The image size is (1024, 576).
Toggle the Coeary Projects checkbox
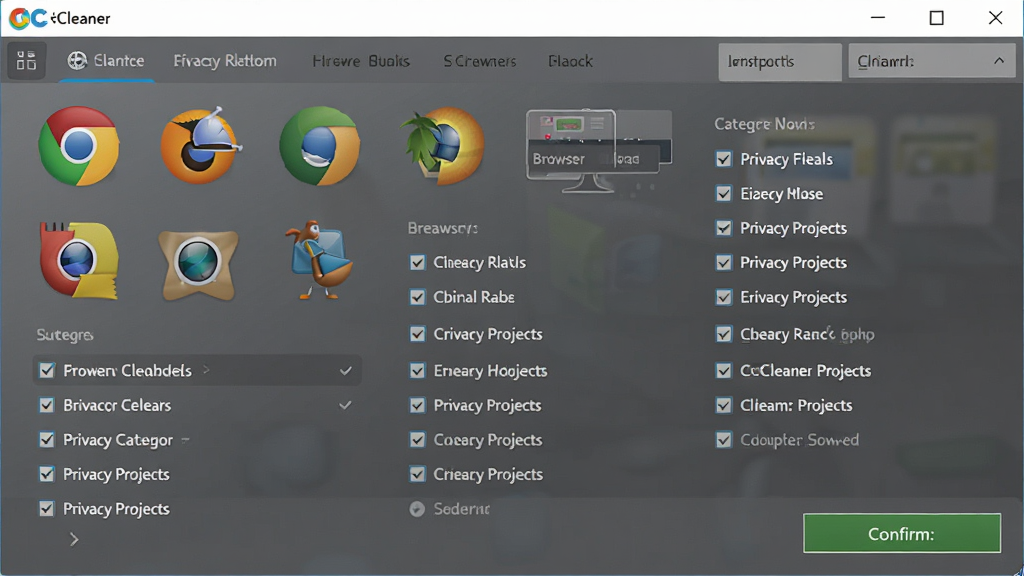417,440
